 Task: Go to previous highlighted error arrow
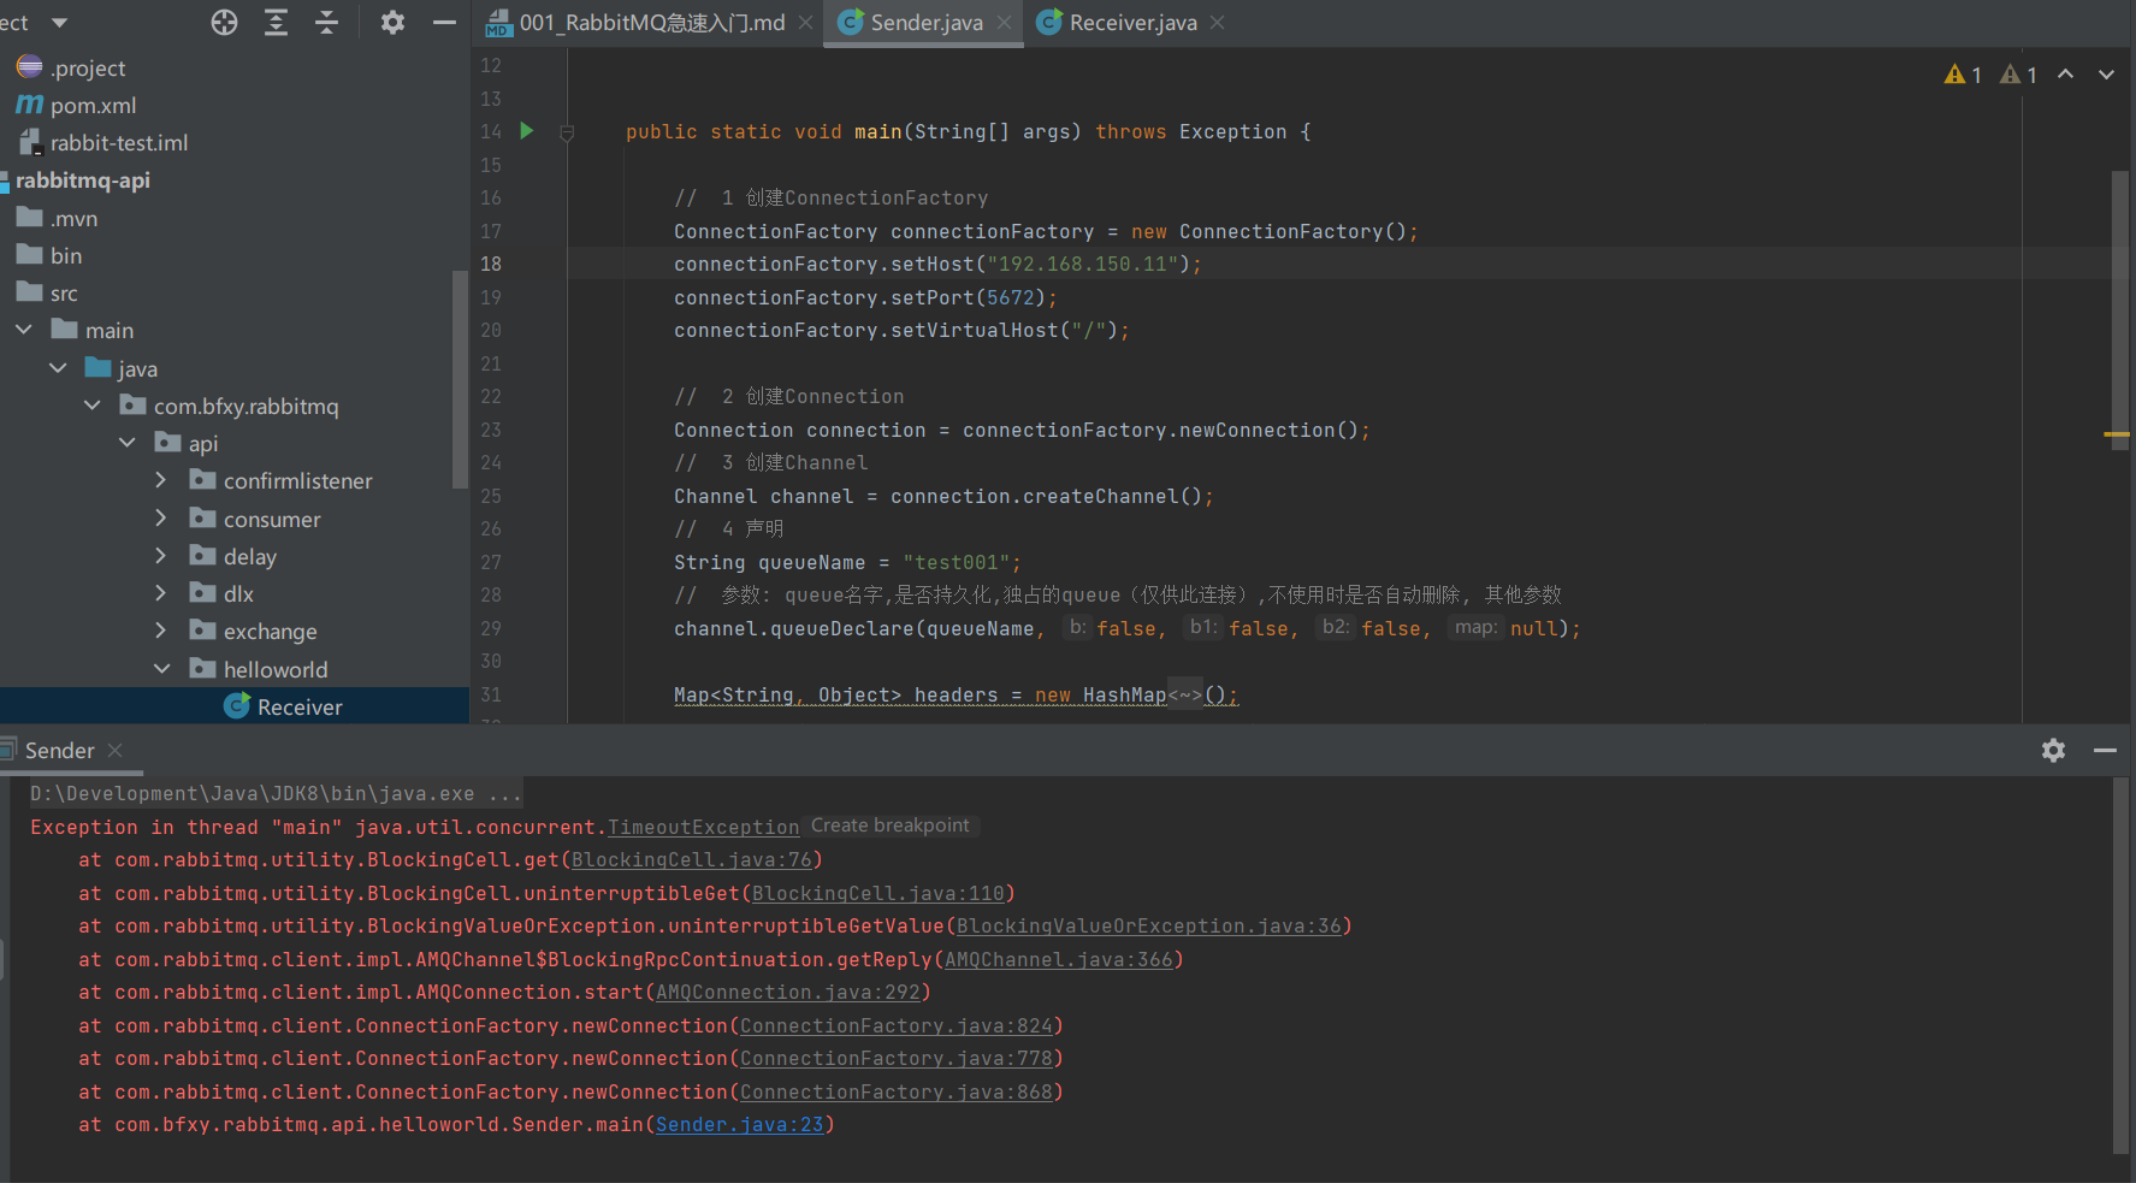coord(2066,75)
